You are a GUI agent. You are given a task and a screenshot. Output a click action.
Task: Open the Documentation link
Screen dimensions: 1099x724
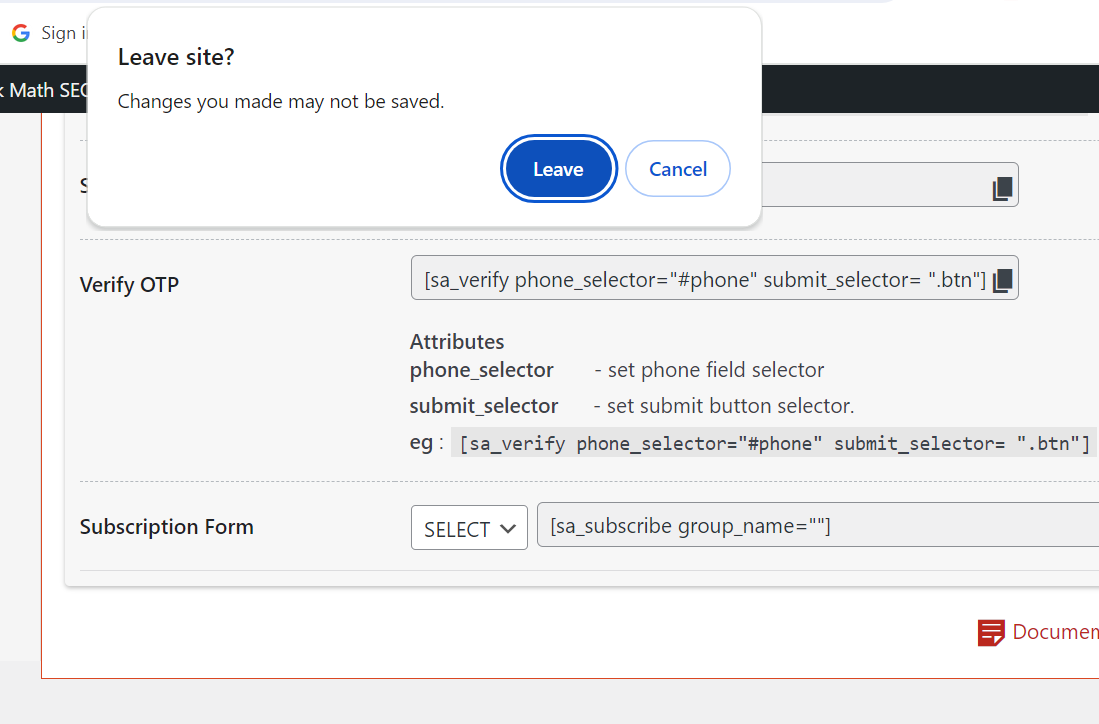click(1055, 631)
